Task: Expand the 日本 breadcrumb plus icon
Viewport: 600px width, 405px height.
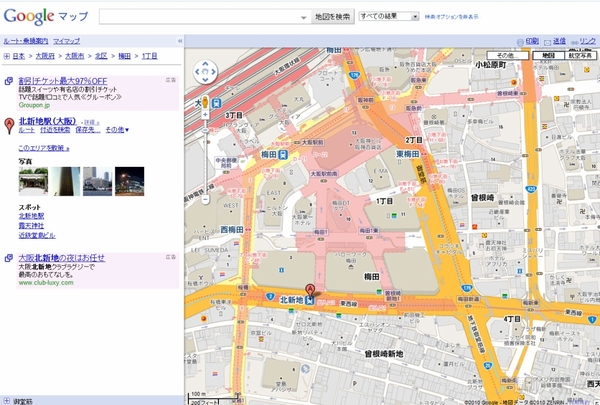Action: [x=7, y=56]
